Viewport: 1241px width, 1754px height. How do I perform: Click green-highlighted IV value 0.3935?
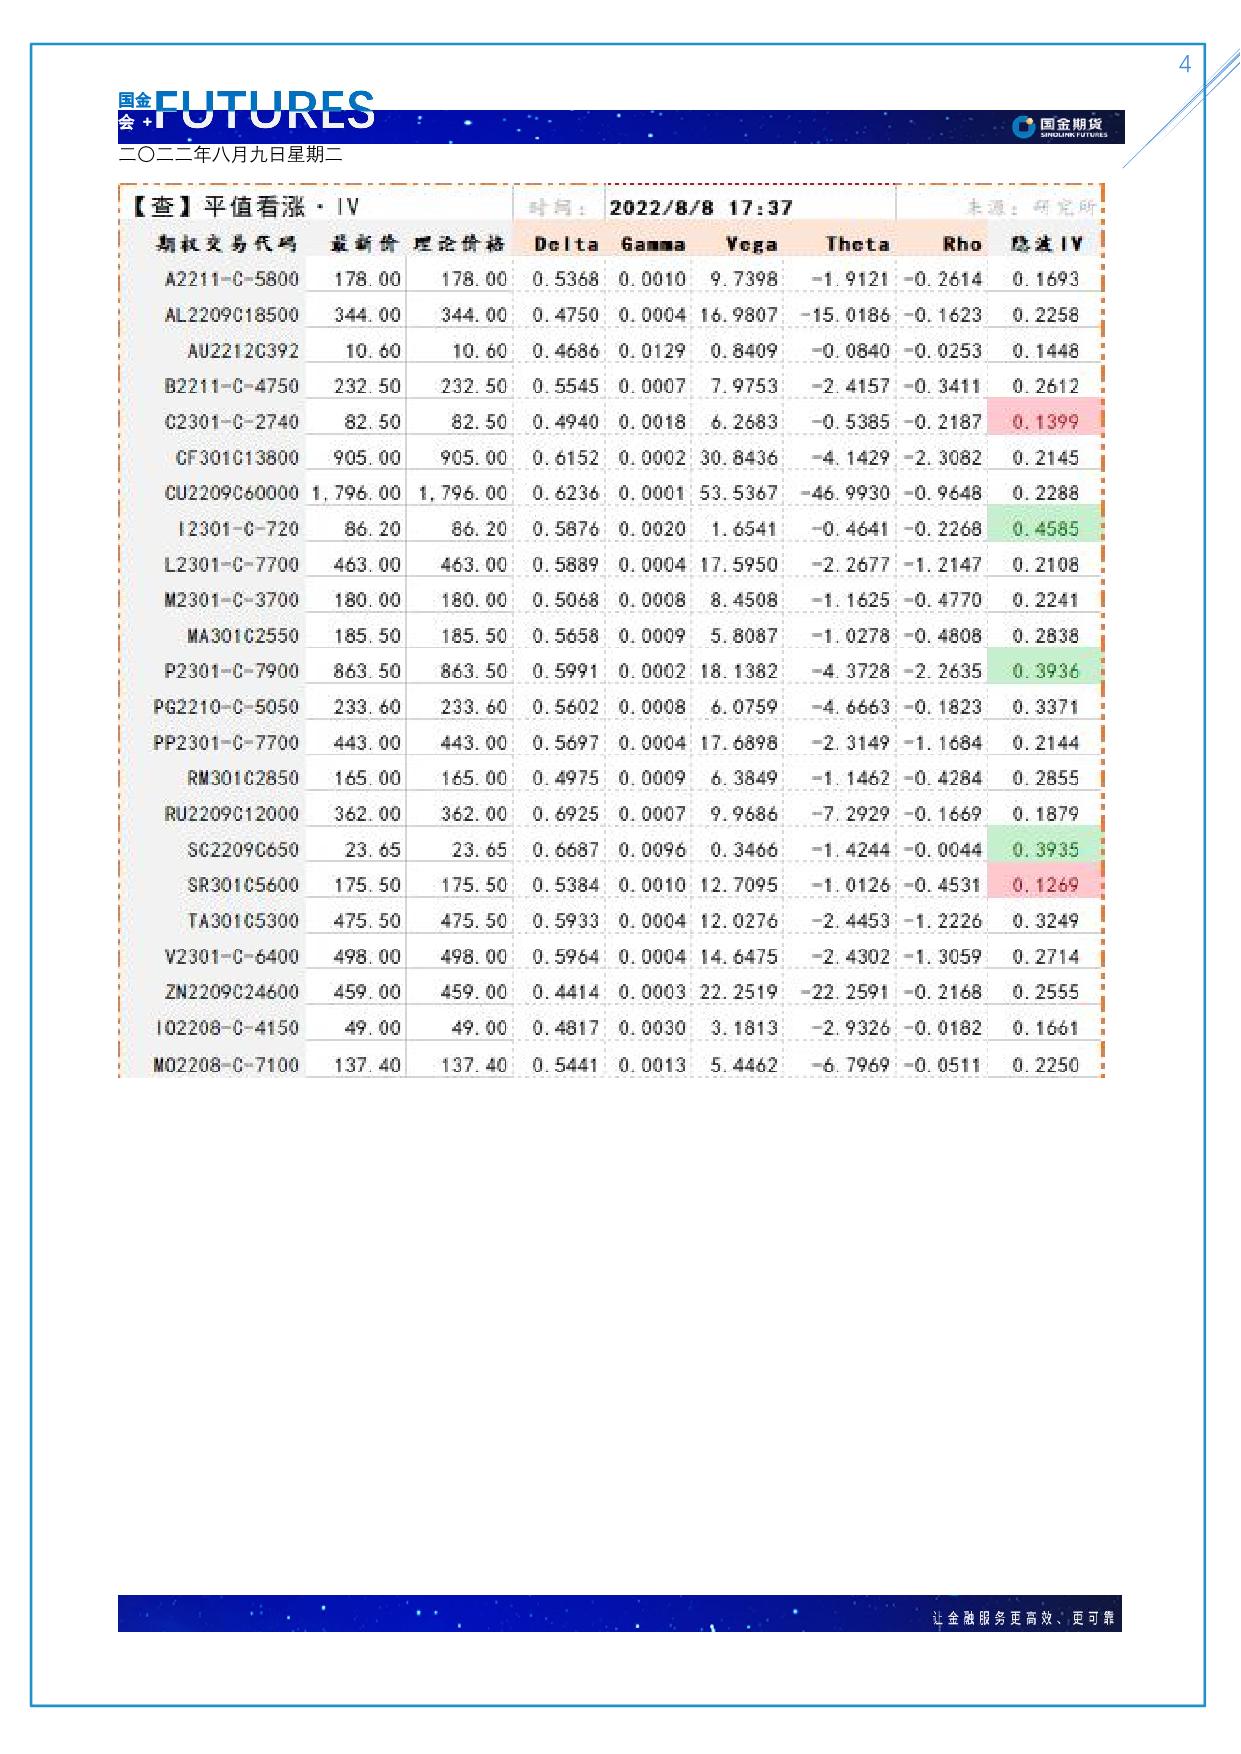1045,850
